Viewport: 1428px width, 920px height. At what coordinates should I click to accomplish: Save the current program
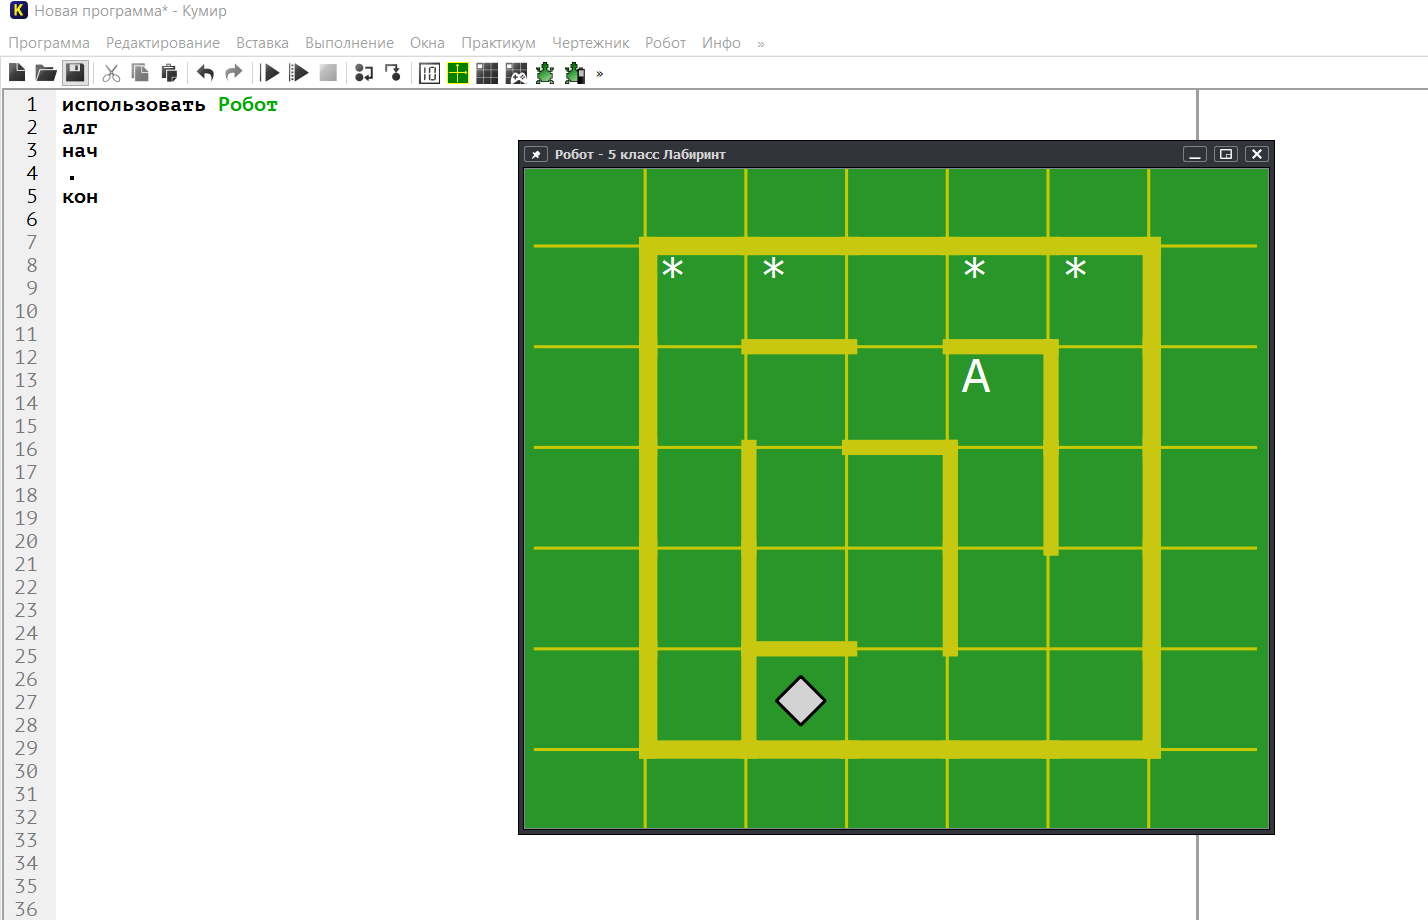point(75,72)
